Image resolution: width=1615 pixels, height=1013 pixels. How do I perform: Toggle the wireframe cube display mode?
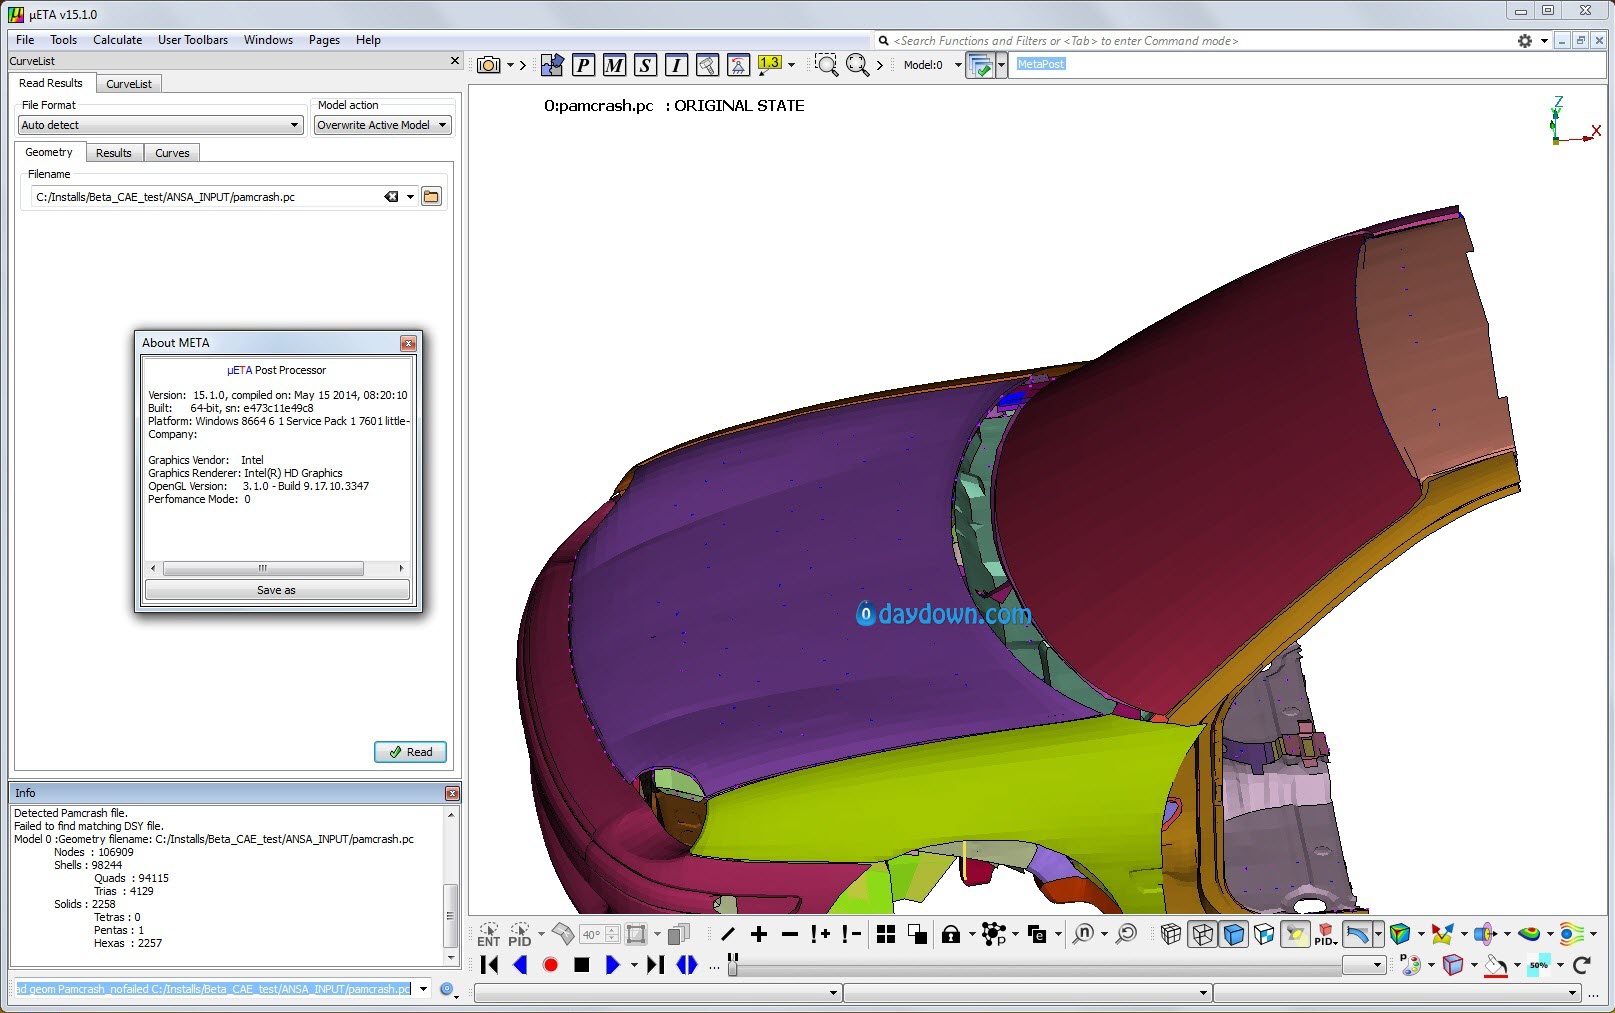[x=1202, y=934]
